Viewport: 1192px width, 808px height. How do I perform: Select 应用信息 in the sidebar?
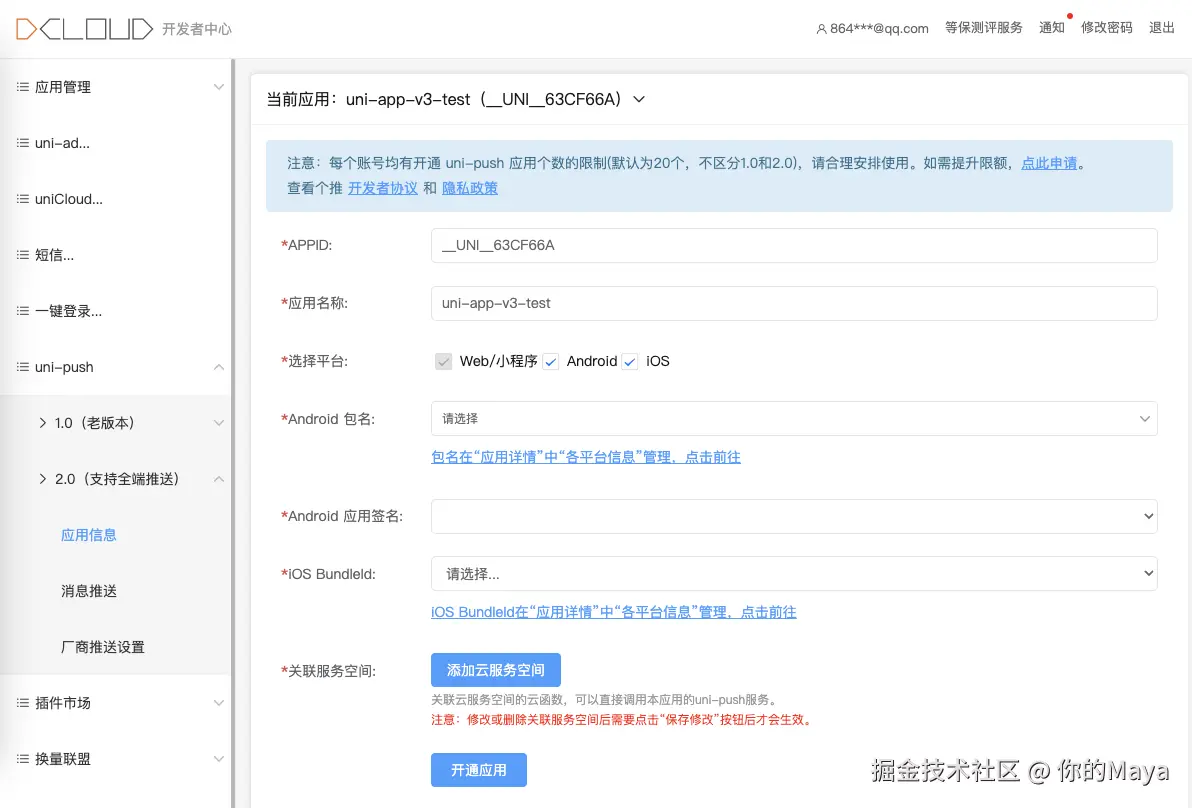[x=89, y=535]
